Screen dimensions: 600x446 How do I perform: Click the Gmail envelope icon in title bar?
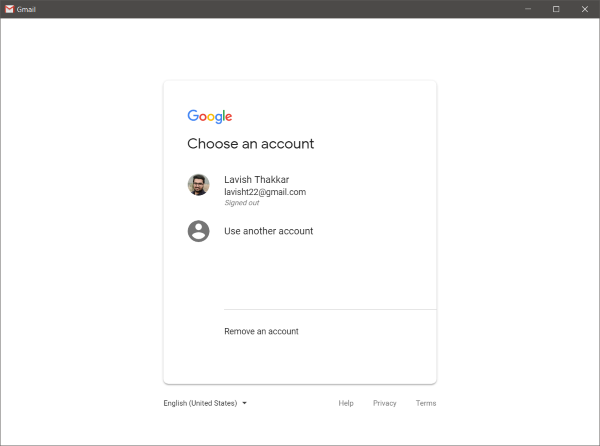[x=9, y=9]
